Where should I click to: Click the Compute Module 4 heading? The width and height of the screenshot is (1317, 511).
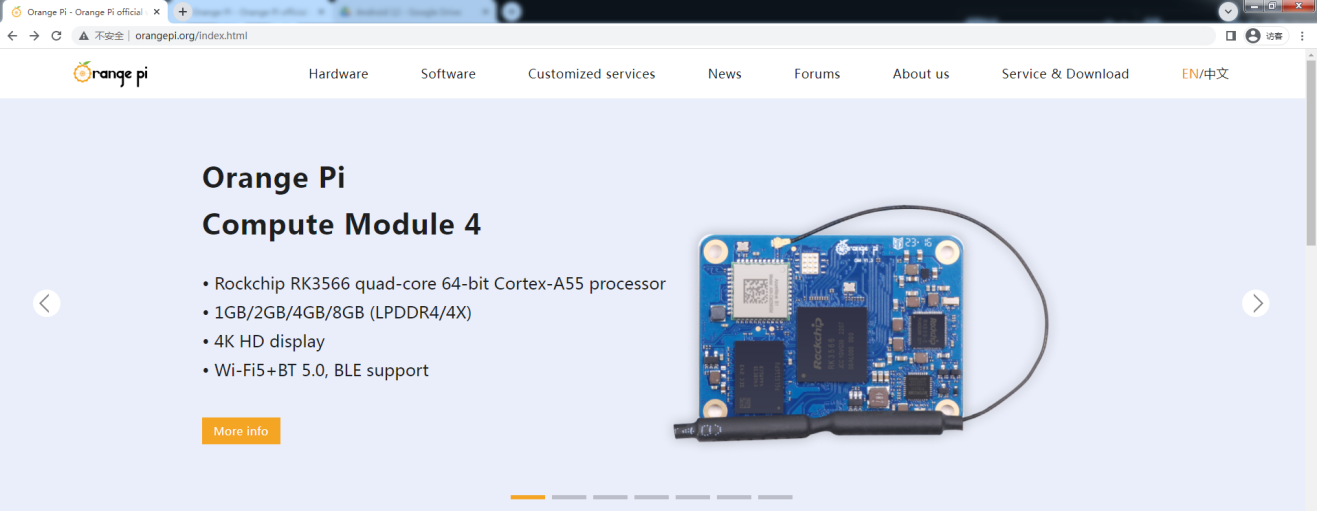coord(341,224)
